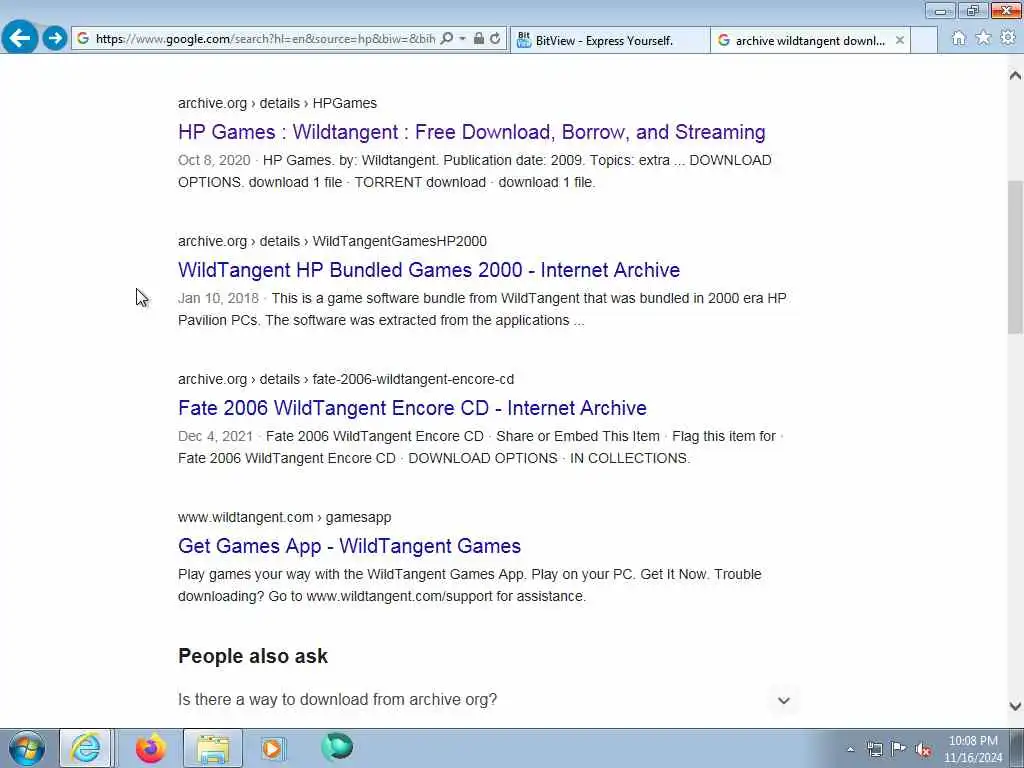
Task: Go to the browser Home icon
Action: click(x=958, y=39)
